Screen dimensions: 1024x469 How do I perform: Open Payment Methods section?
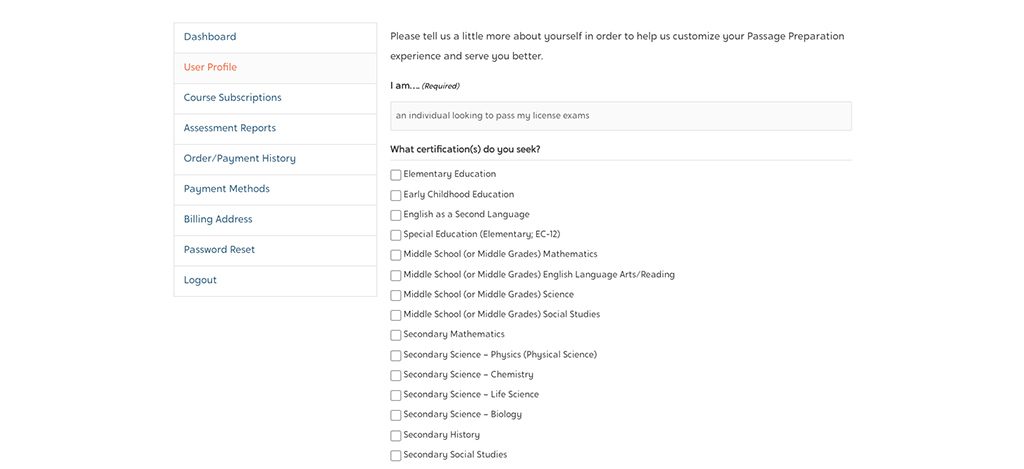[x=275, y=189]
